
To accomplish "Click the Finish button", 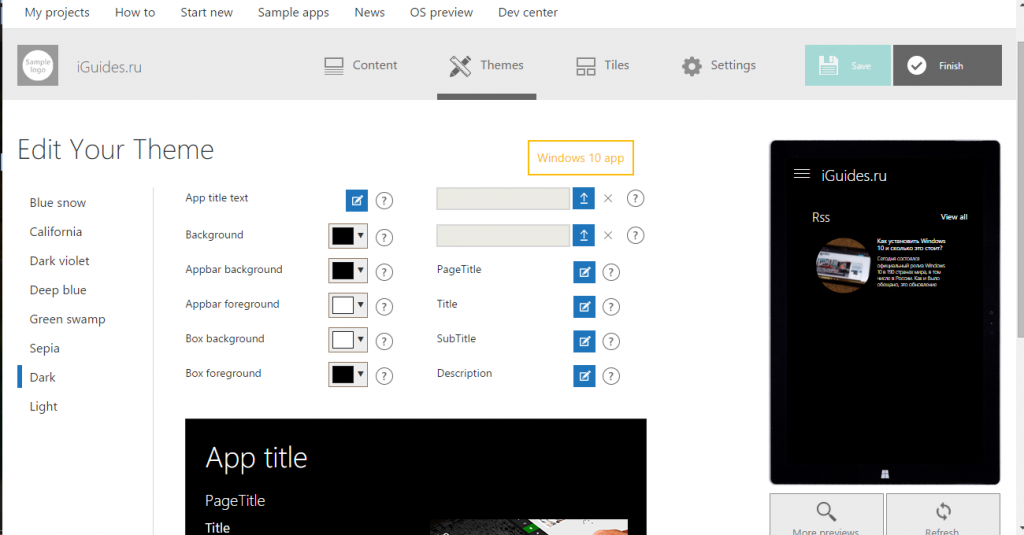I will coord(948,65).
